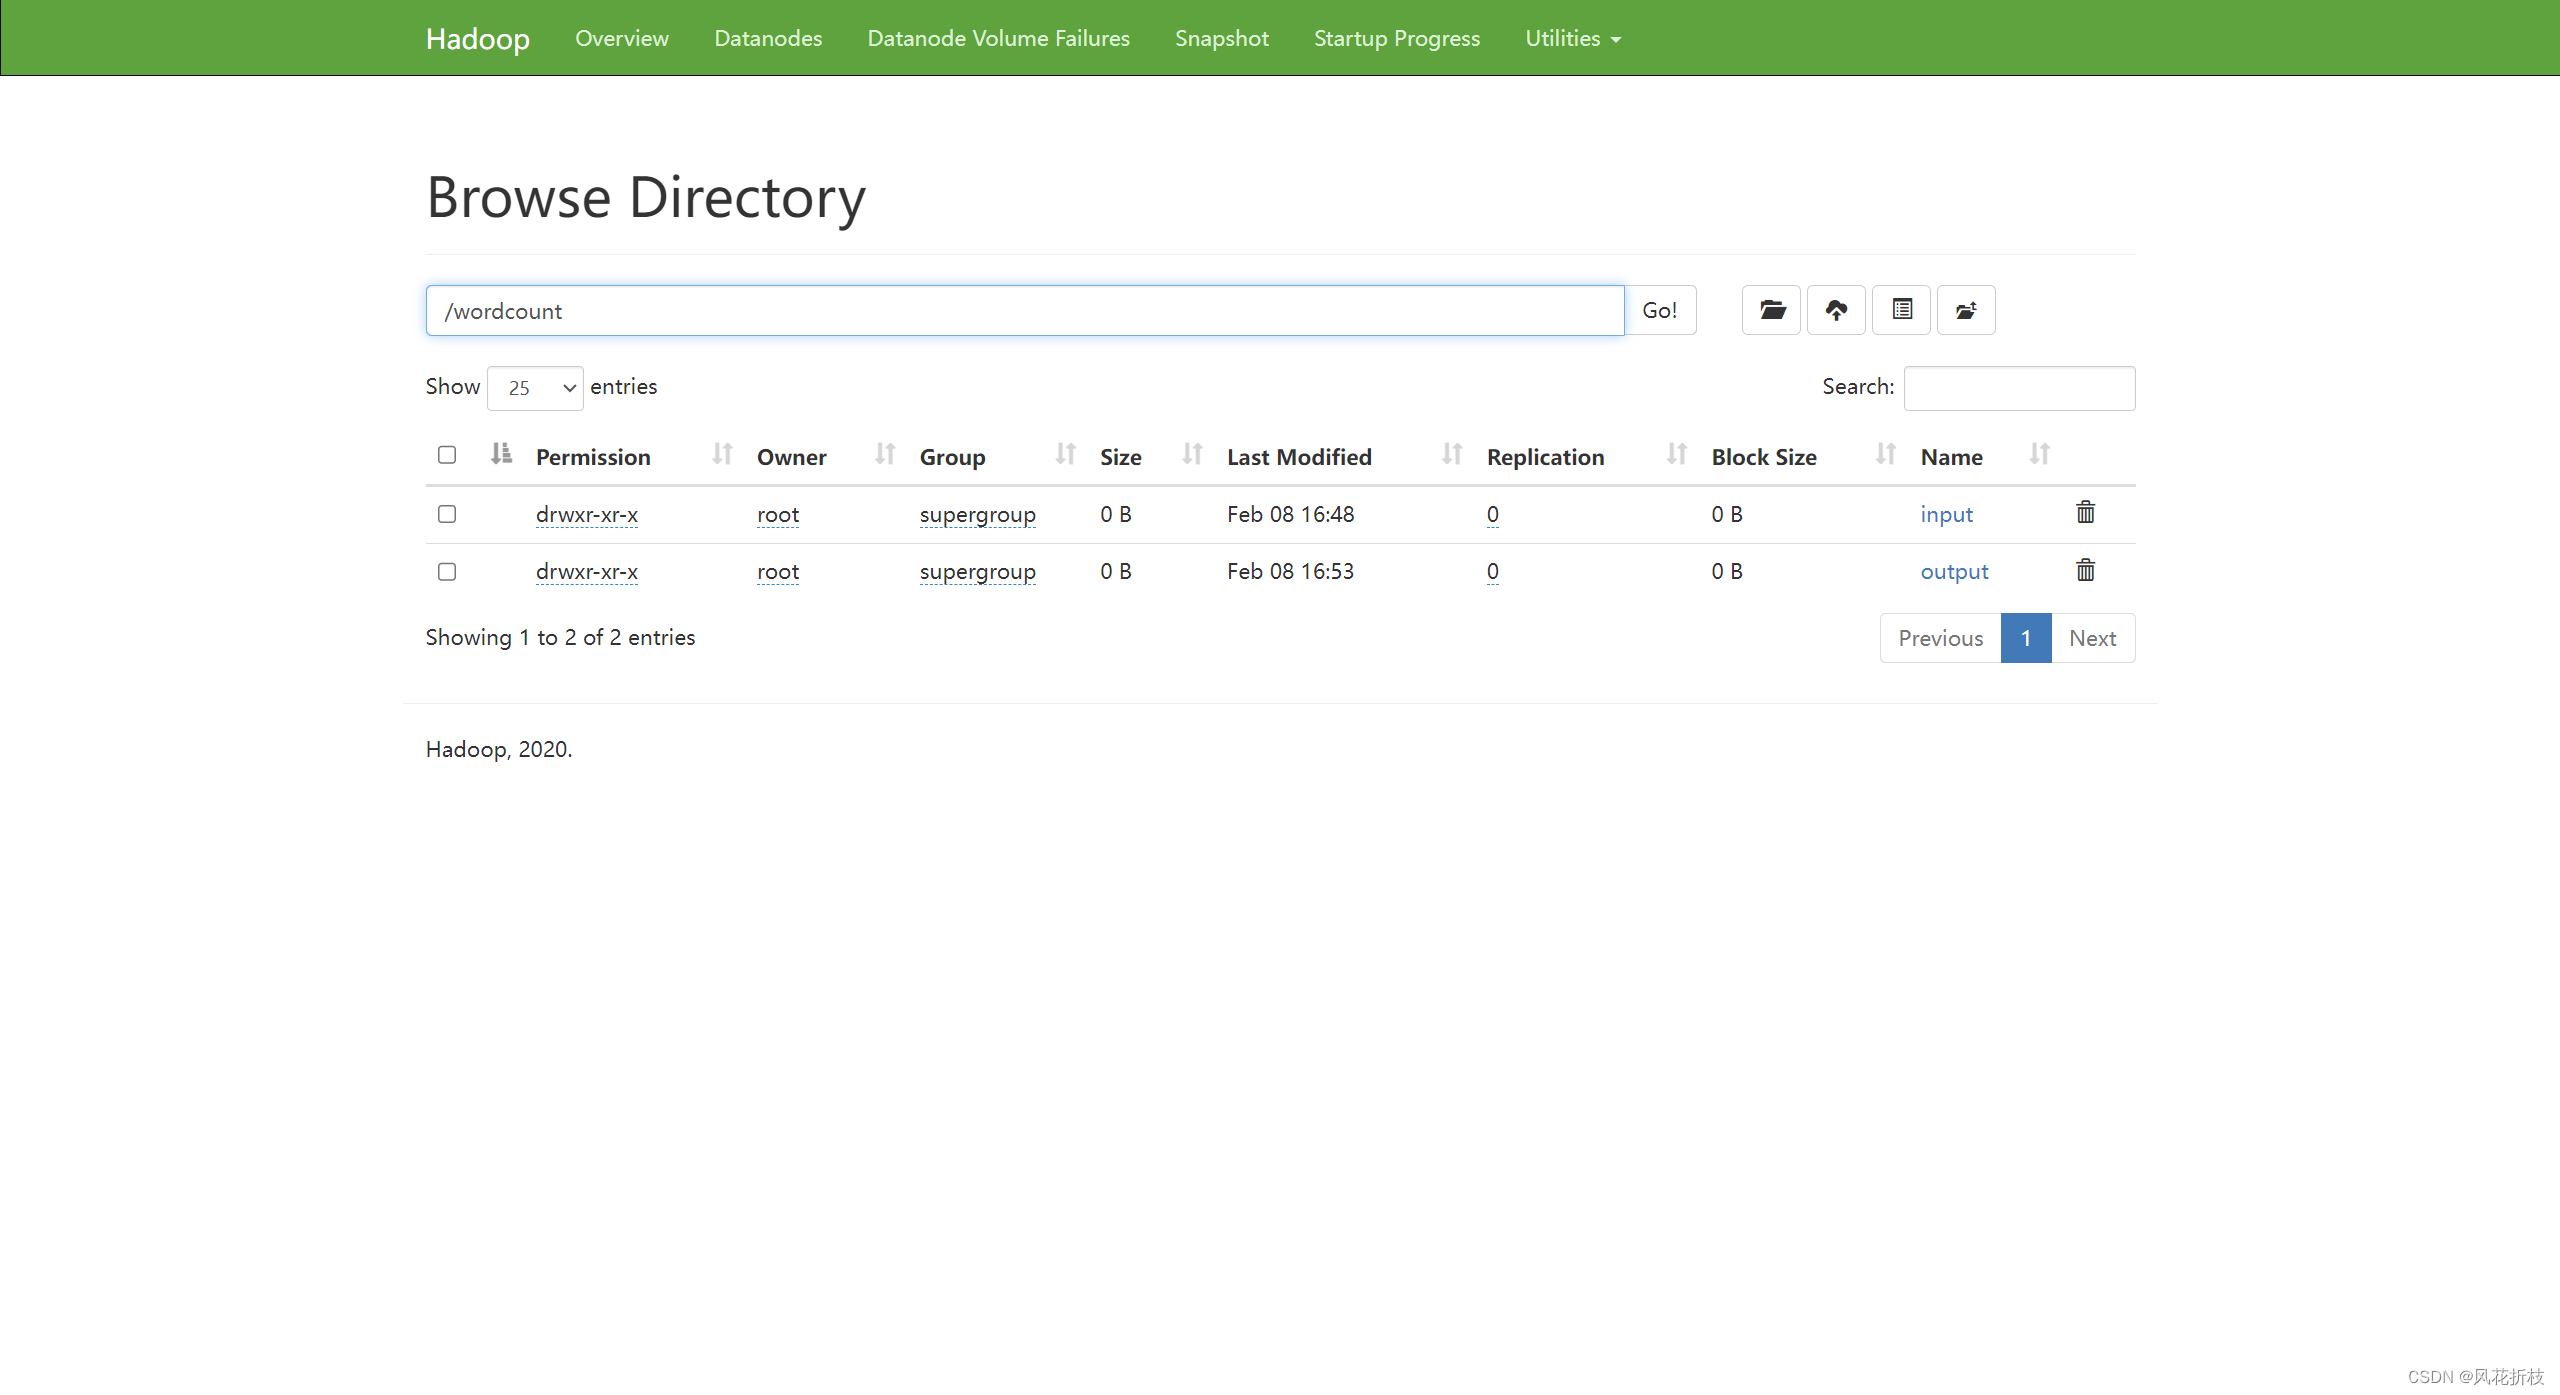This screenshot has width=2560, height=1395.
Task: Click the Hadoop brand link
Action: (477, 38)
